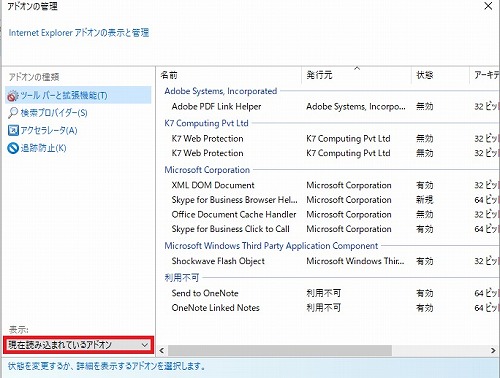Viewport: 500px width, 378px height.
Task: Click the accelerators icon
Action: [x=13, y=130]
